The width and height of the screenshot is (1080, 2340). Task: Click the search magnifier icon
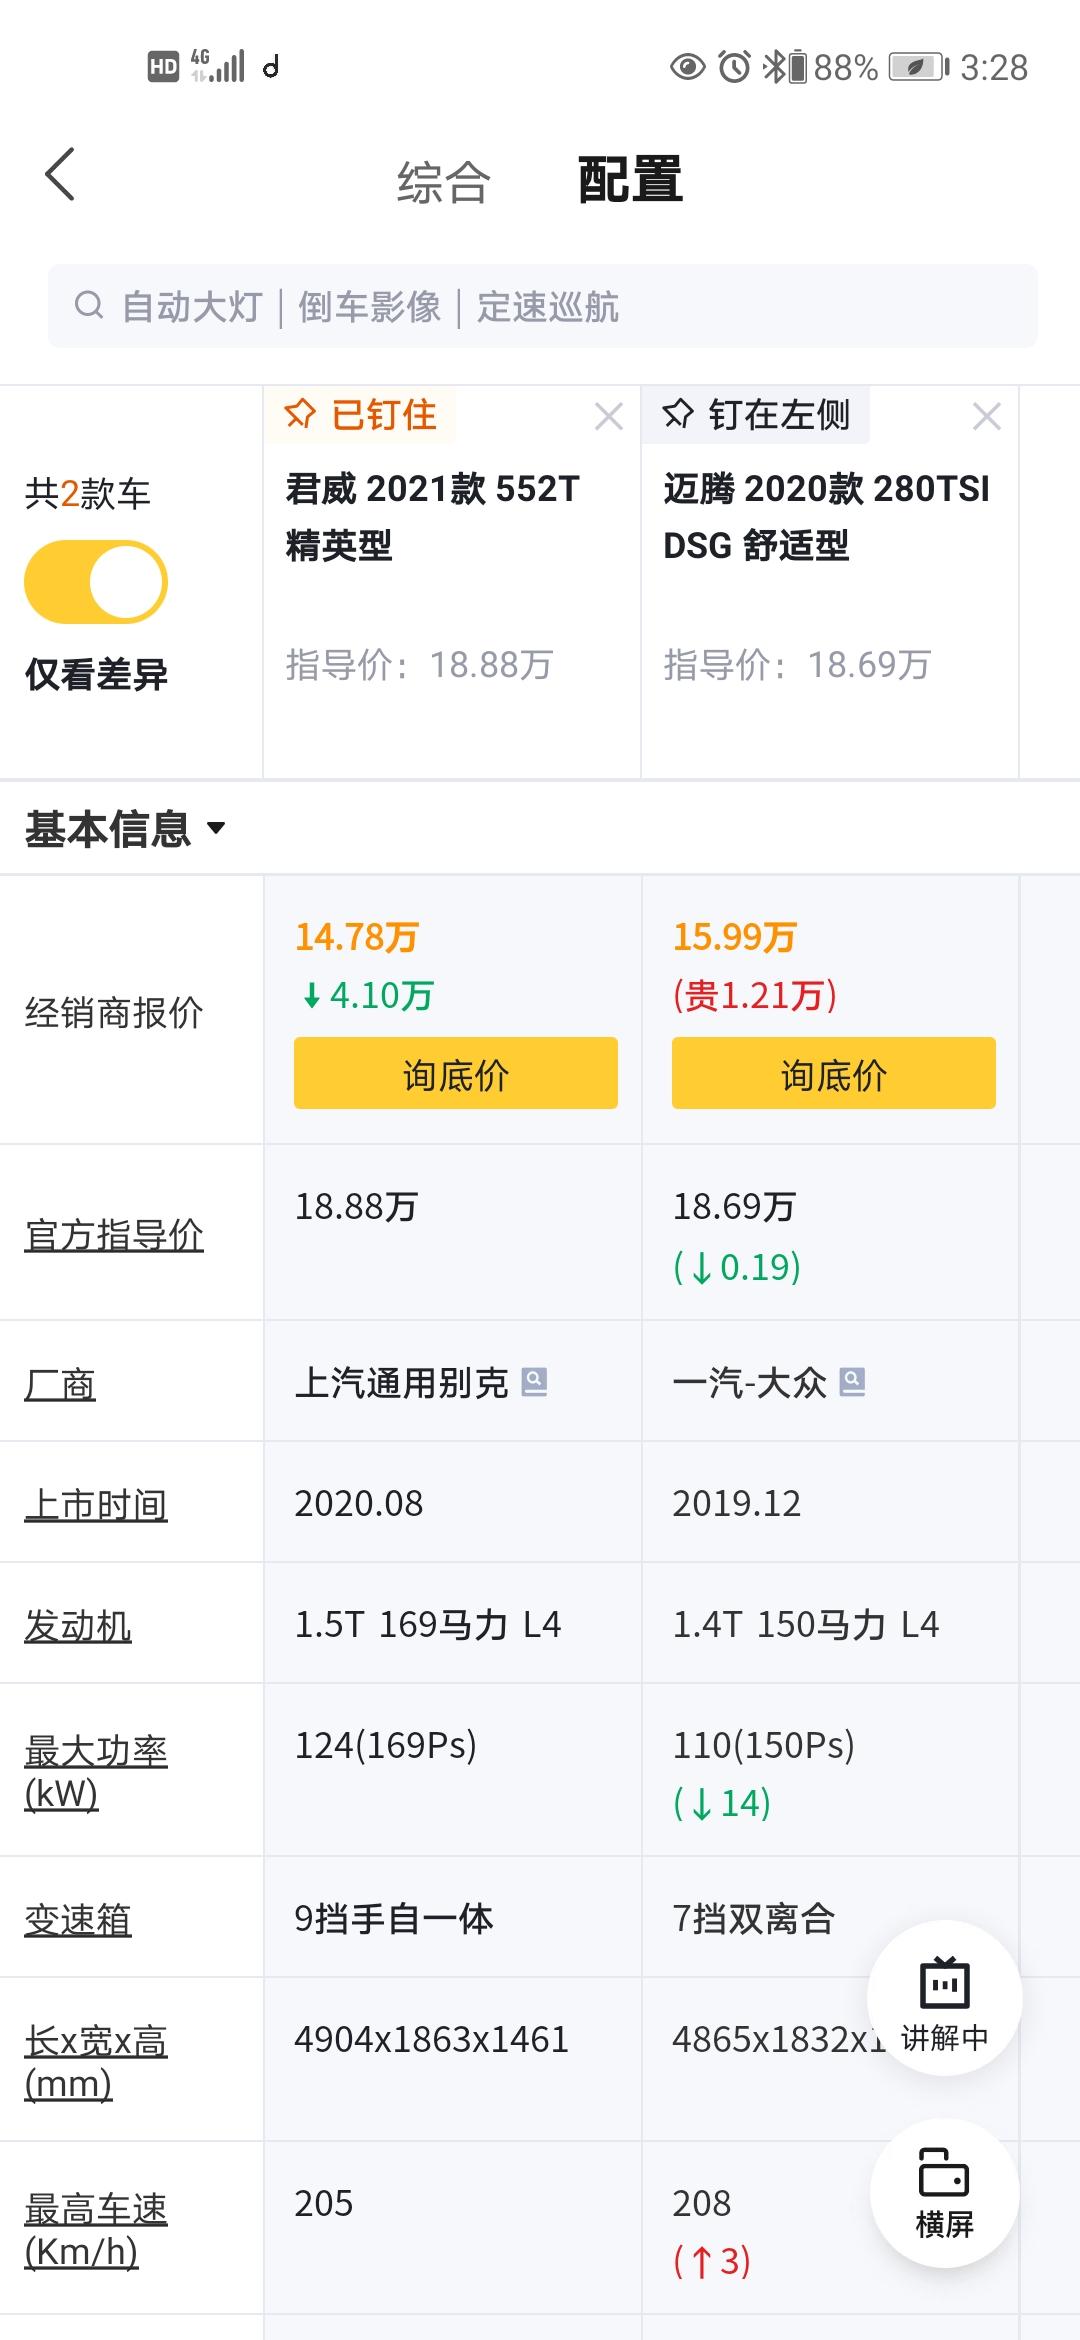point(89,305)
